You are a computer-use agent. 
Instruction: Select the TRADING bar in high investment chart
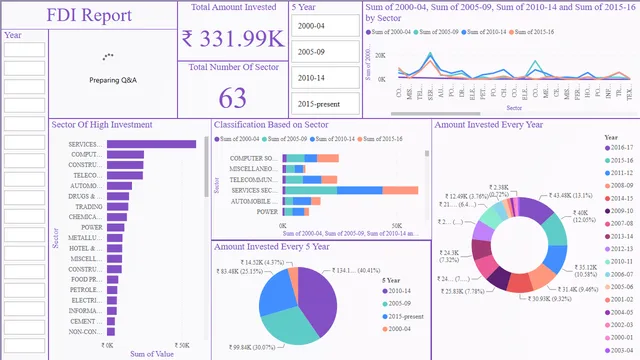[x=118, y=207]
